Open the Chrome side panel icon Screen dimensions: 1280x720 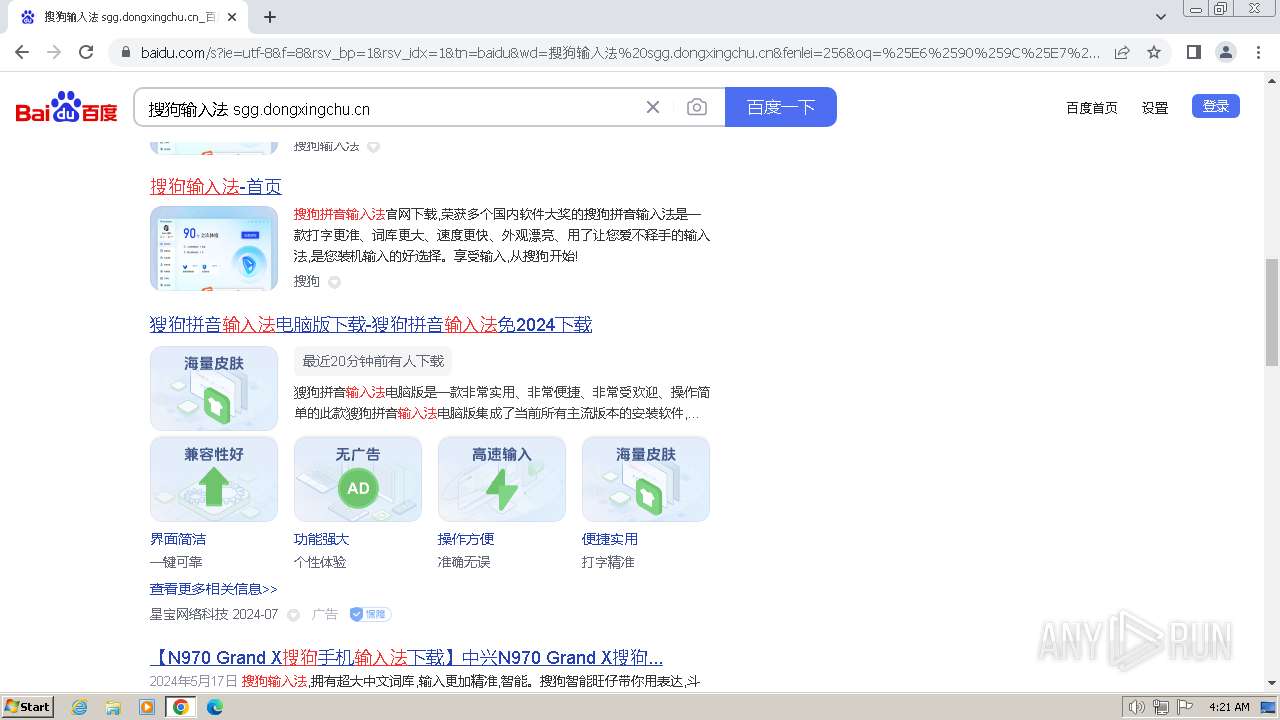click(x=1194, y=52)
